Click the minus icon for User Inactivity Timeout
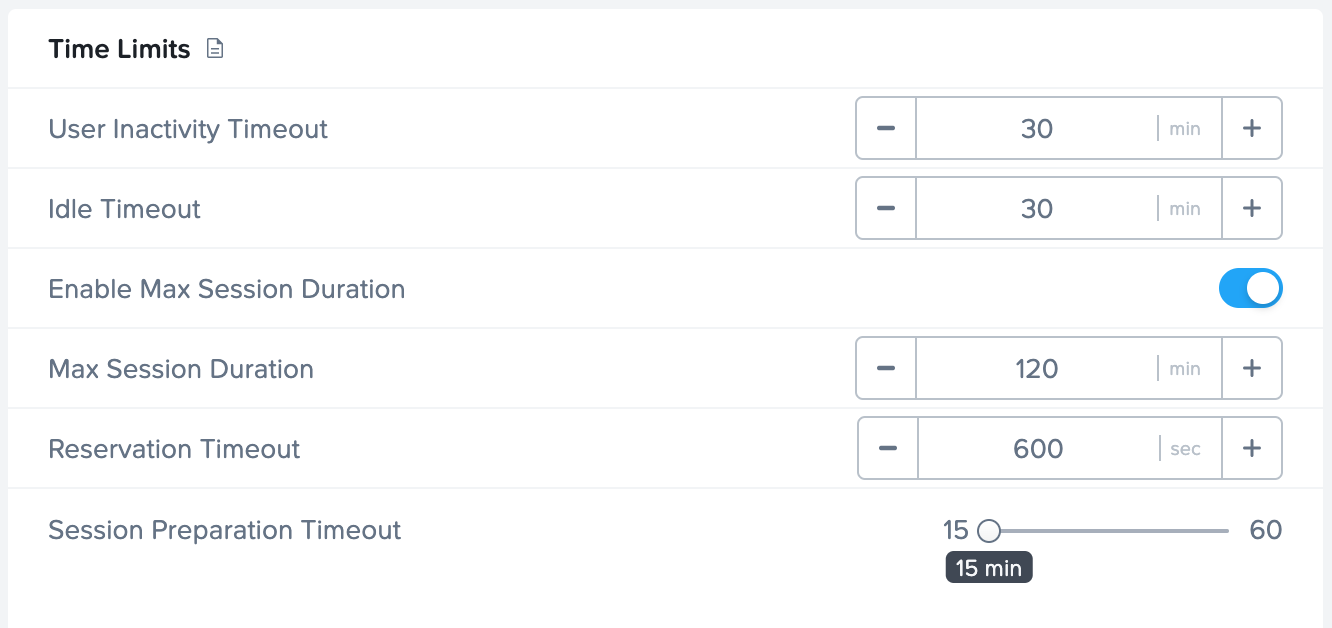The image size is (1332, 628). tap(886, 128)
